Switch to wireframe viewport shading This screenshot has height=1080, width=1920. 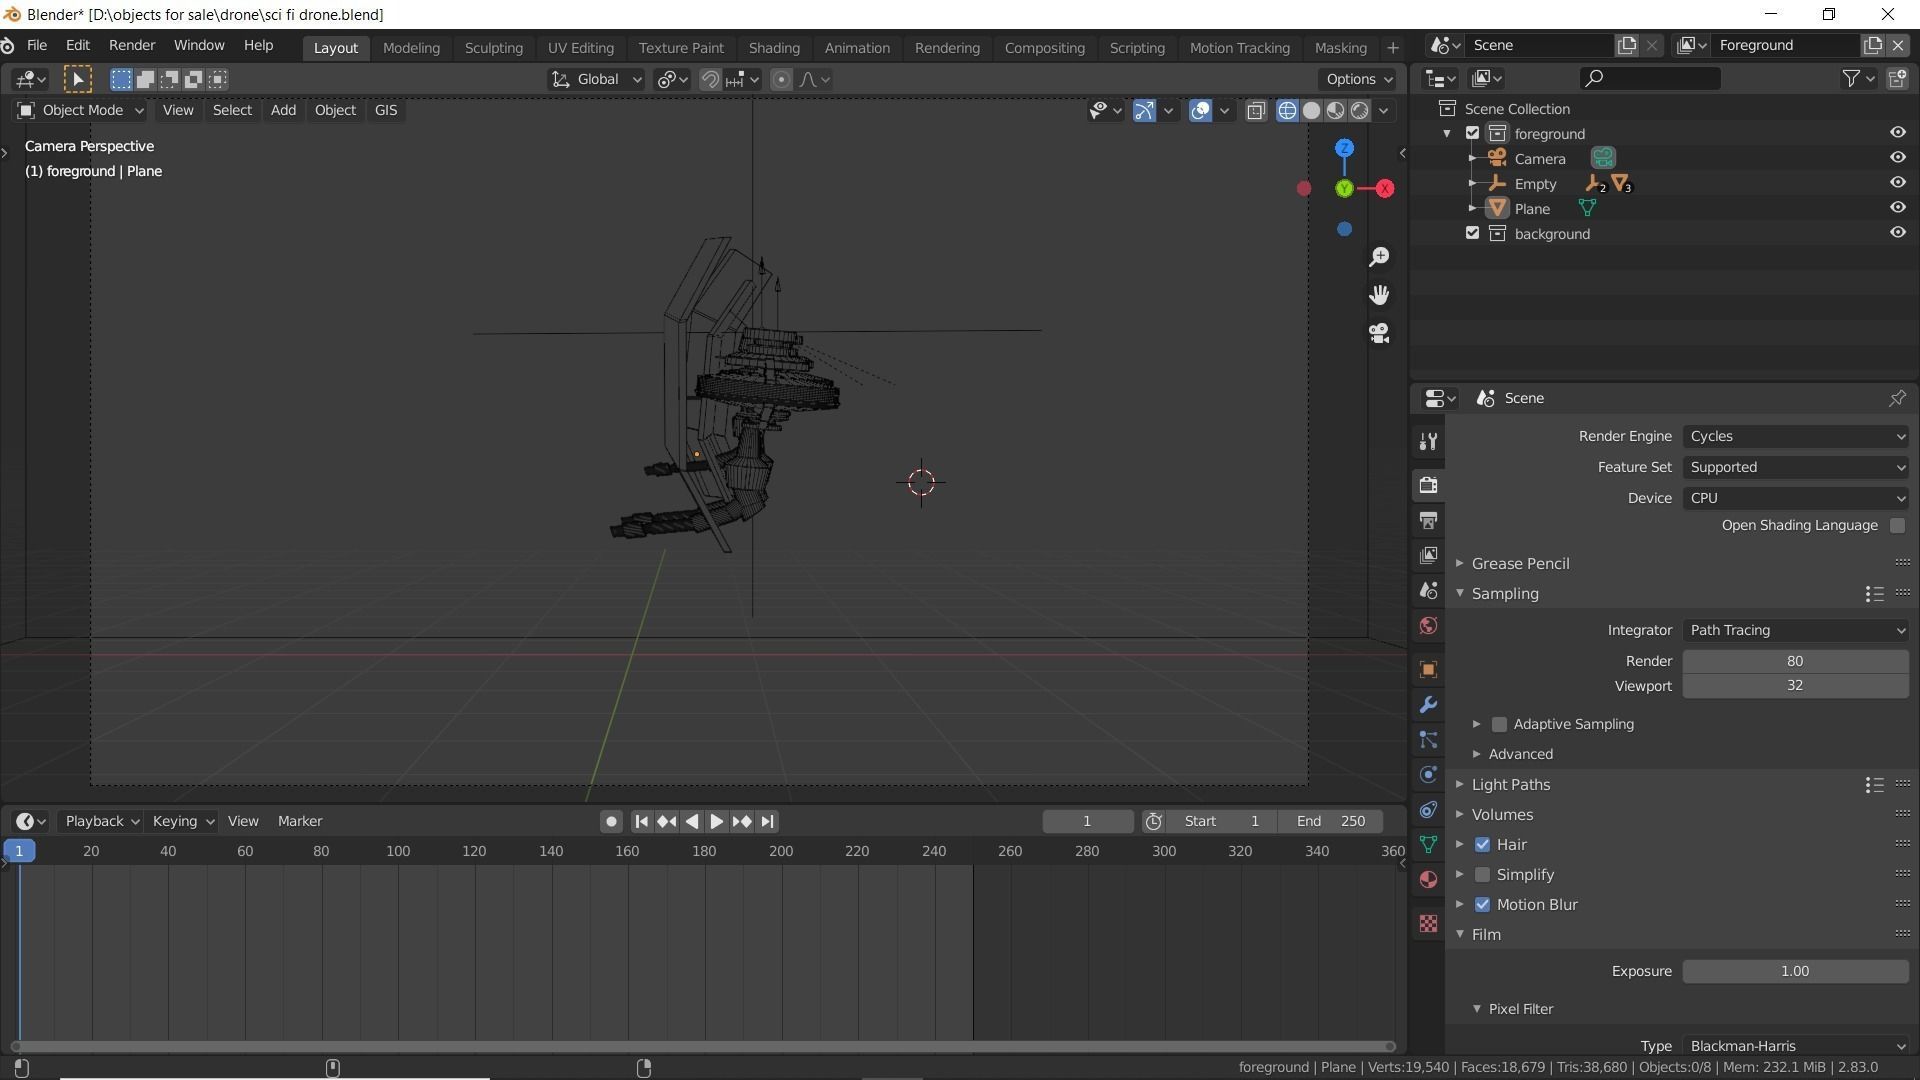pos(1287,110)
